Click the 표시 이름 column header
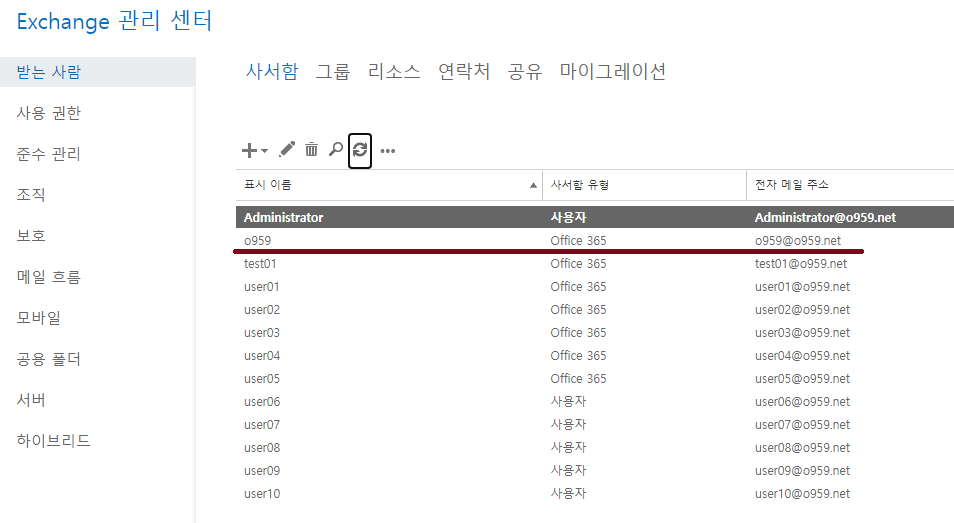The height and width of the screenshot is (523, 954). (389, 185)
